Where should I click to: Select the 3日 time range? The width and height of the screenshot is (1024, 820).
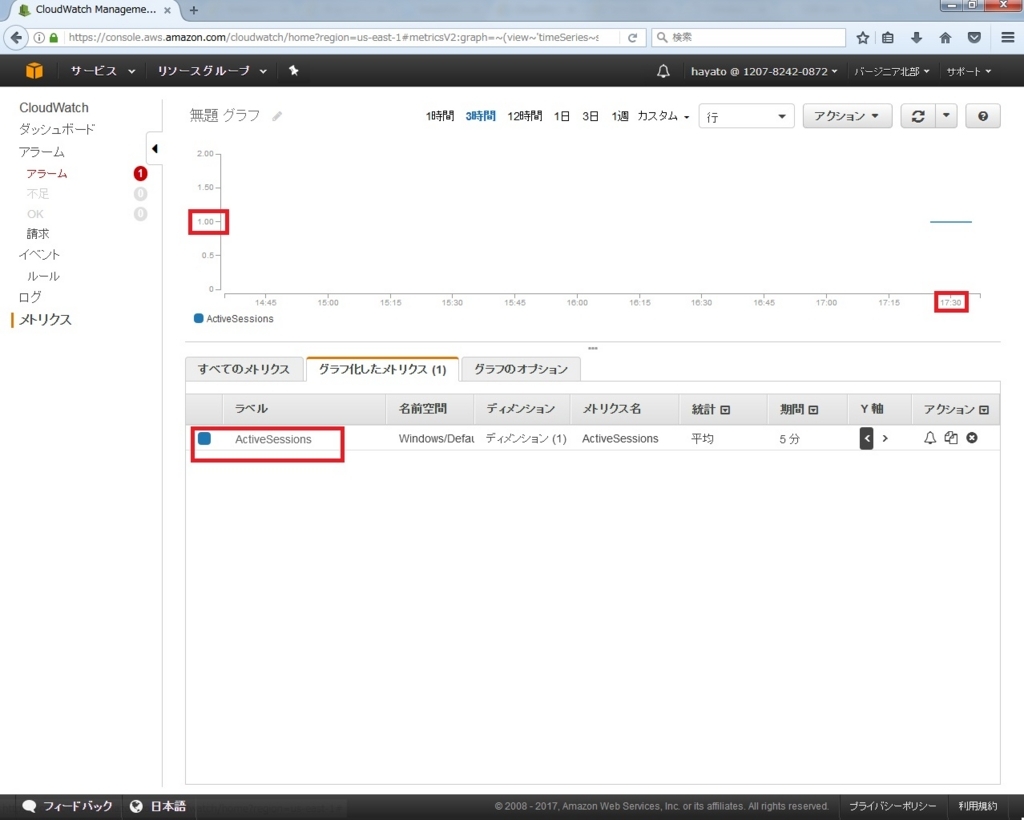tap(590, 116)
